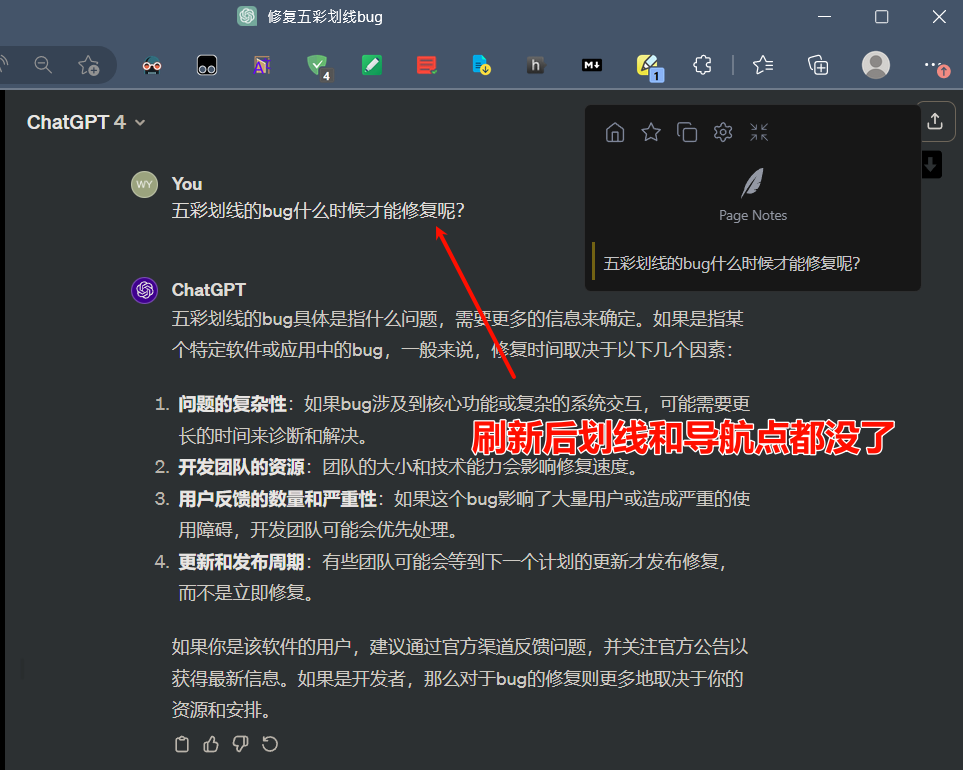The image size is (963, 770).
Task: Open the Markdown M↓ extension icon
Action: [591, 65]
